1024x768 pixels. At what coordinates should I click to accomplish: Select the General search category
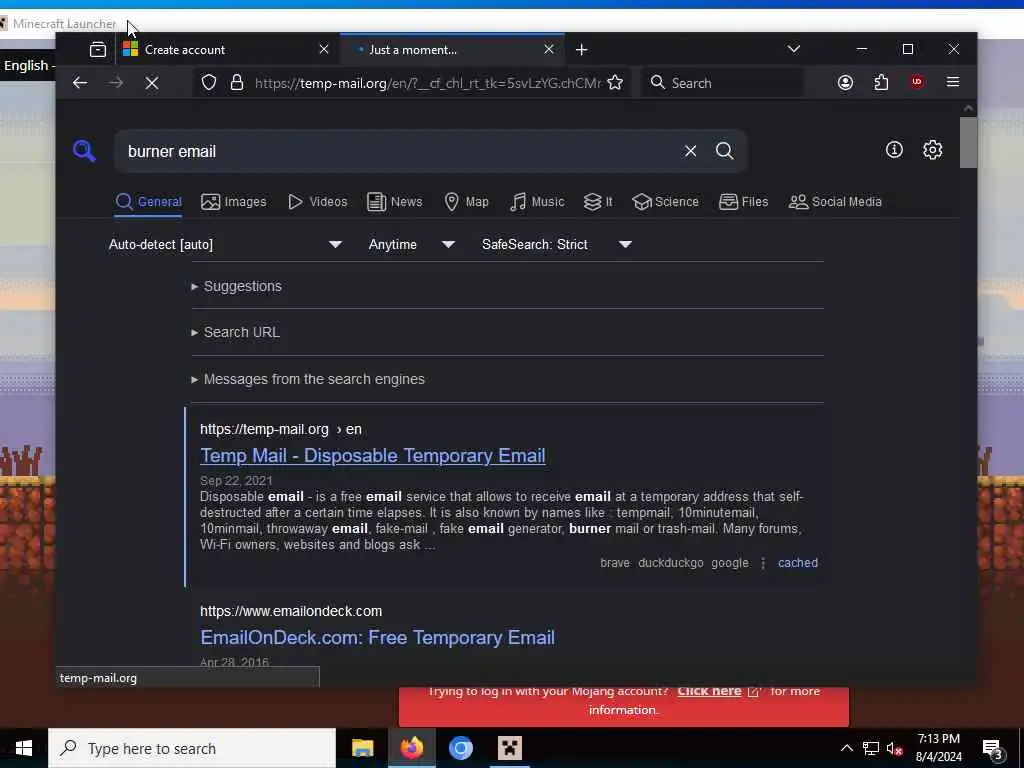(x=149, y=202)
